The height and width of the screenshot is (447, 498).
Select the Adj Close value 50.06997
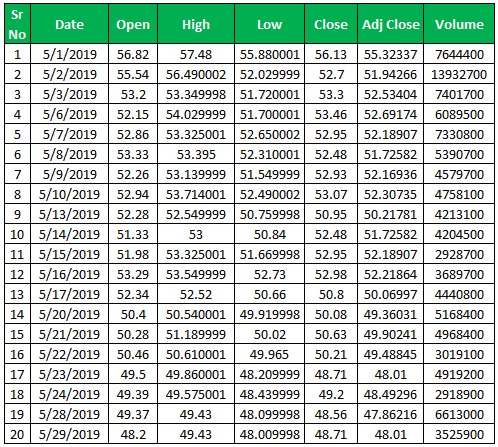390,294
